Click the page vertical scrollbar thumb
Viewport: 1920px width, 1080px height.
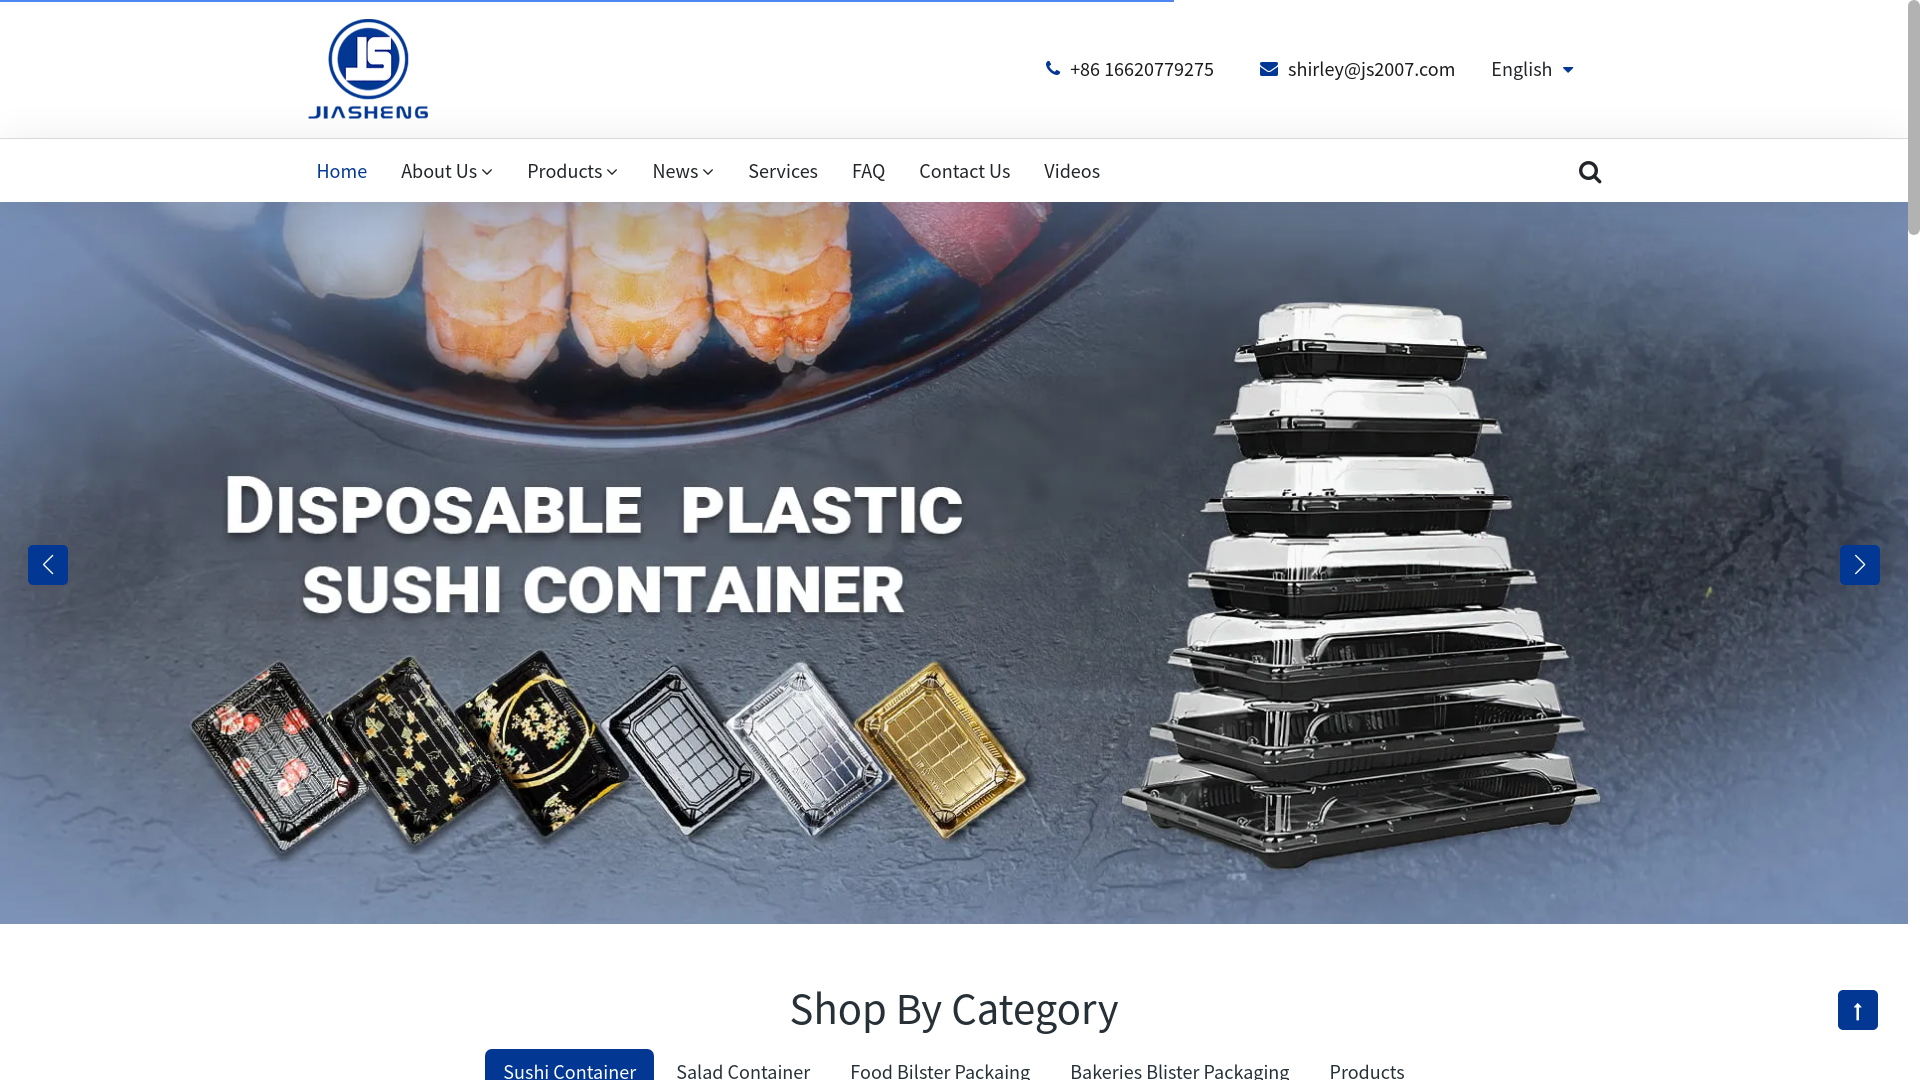1914,118
